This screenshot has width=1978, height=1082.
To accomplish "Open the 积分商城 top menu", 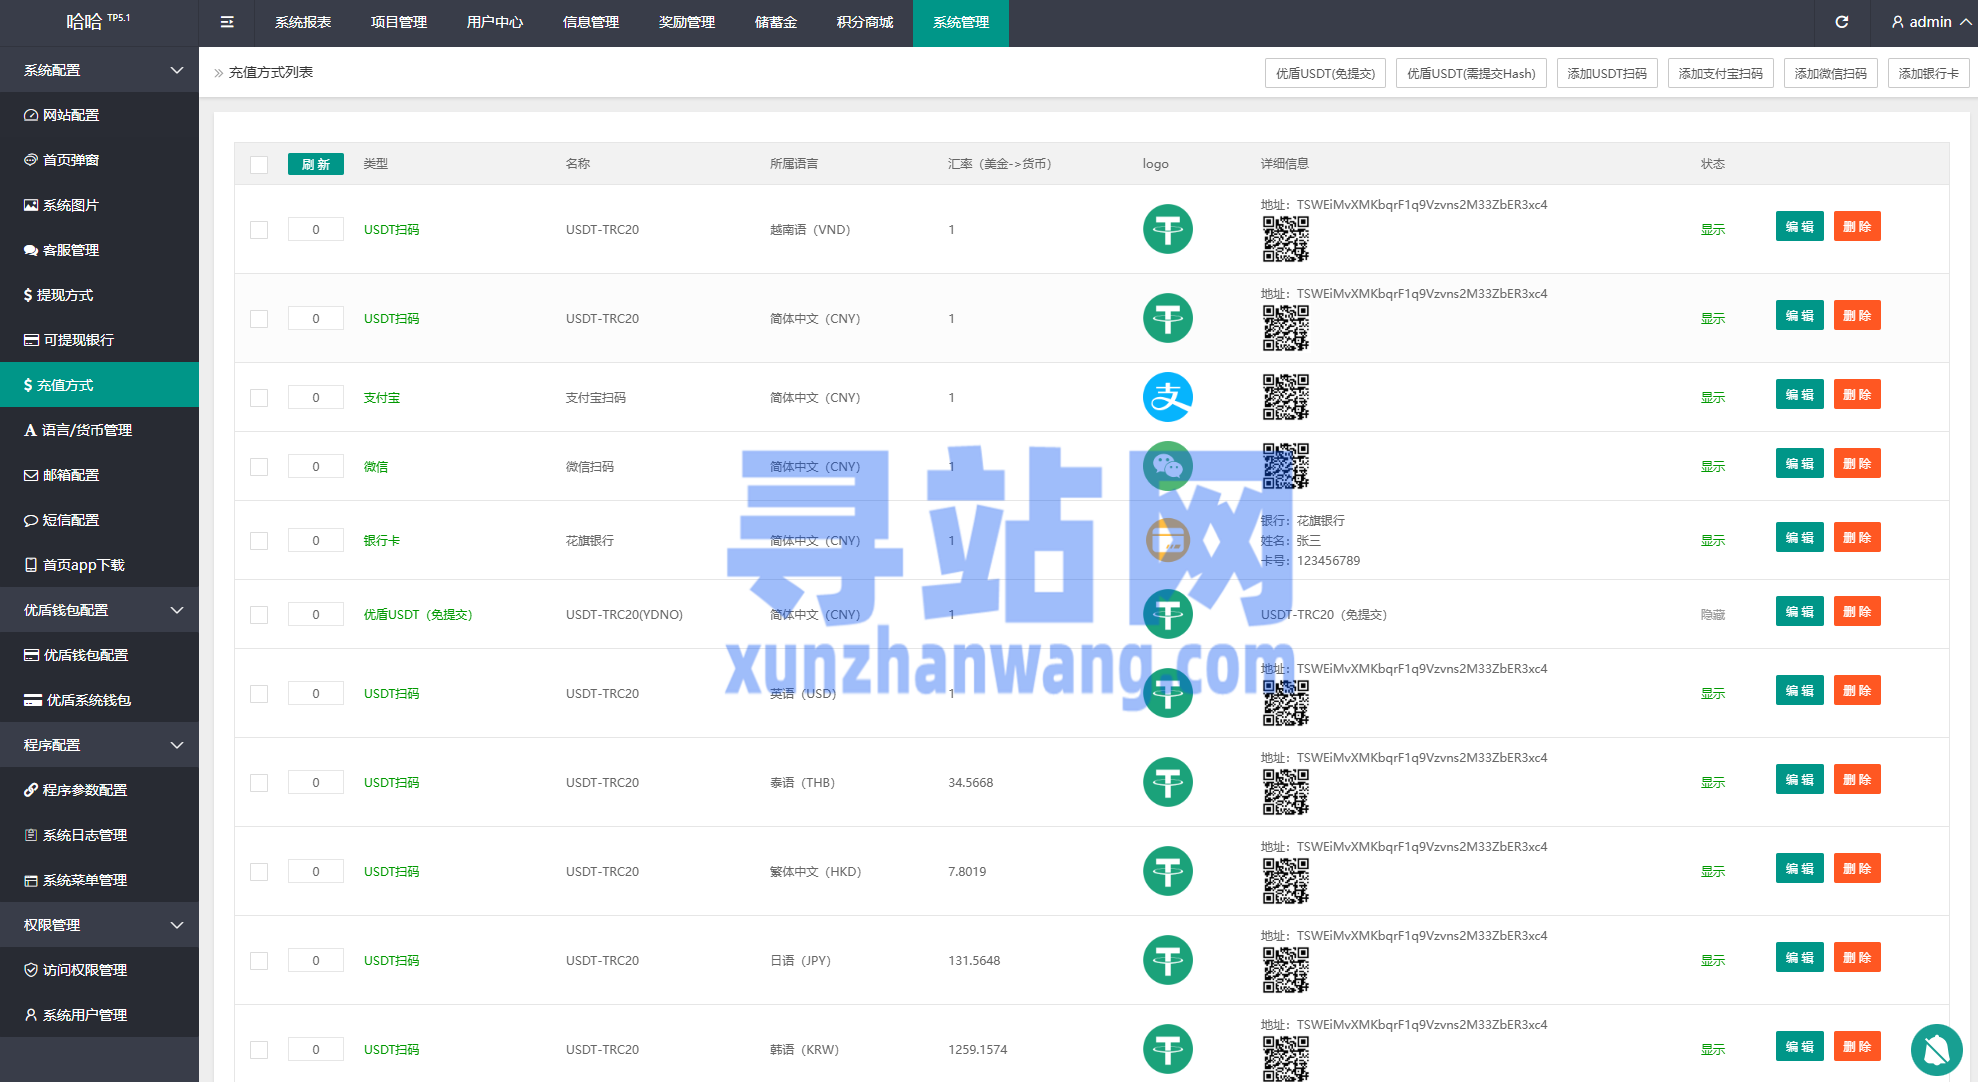I will [x=864, y=22].
